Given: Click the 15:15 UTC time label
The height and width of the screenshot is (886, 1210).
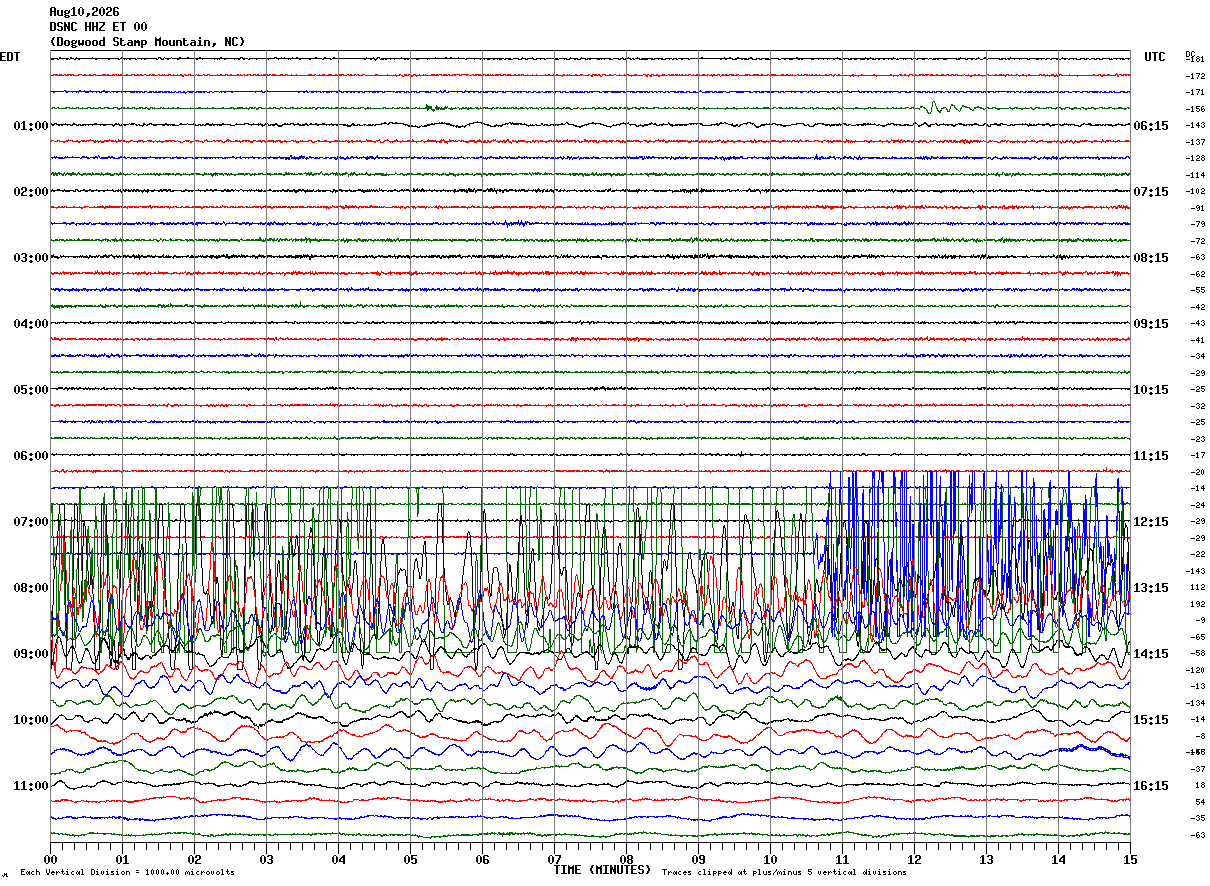Looking at the screenshot, I should (x=1151, y=720).
